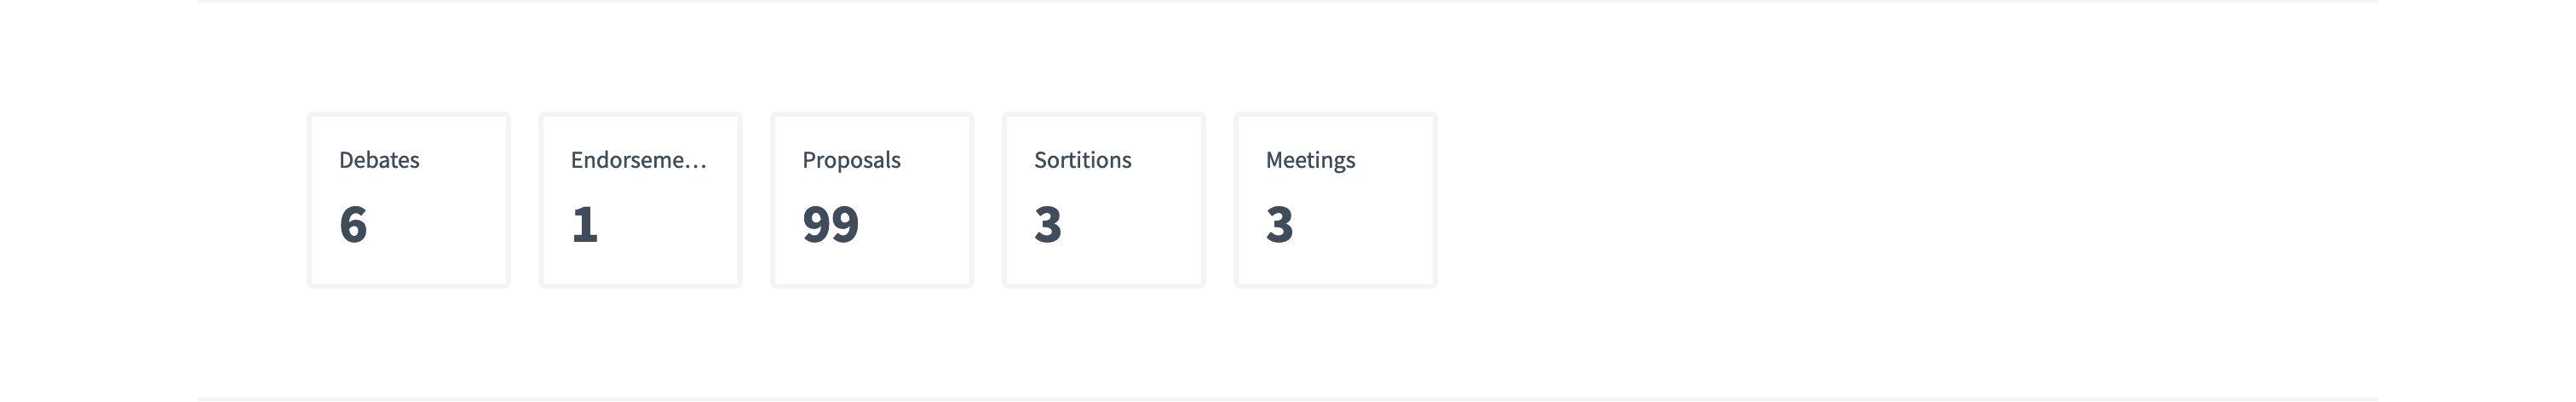Click the 99 count under Proposals
2576x402 pixels.
830,224
